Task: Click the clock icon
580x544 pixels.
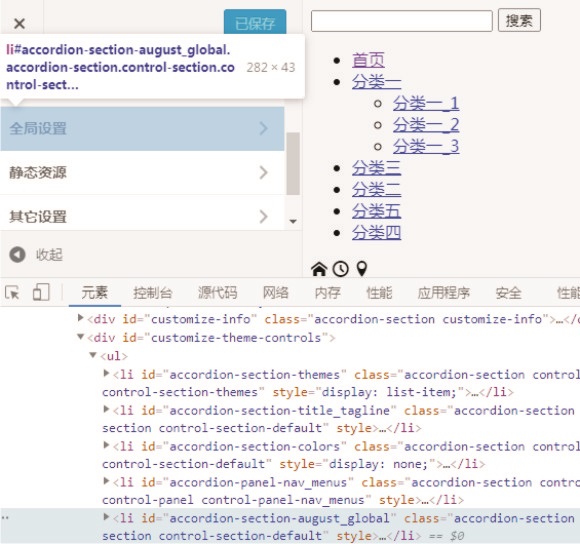Action: click(341, 269)
